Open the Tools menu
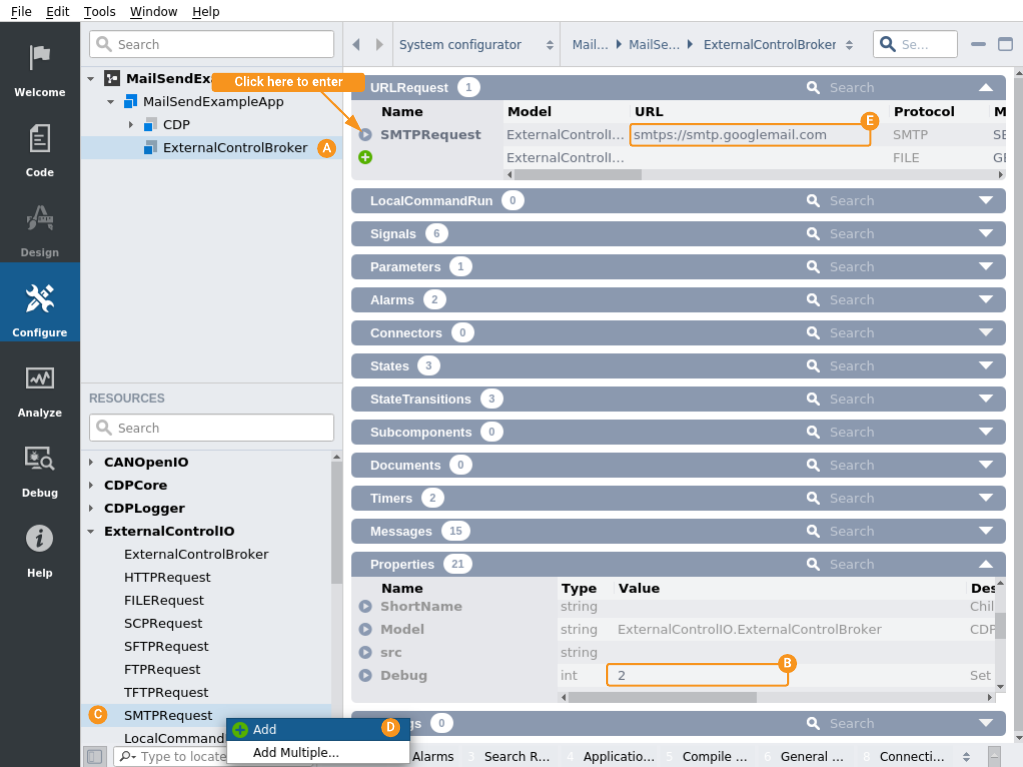The width and height of the screenshot is (1023, 767). (x=99, y=12)
